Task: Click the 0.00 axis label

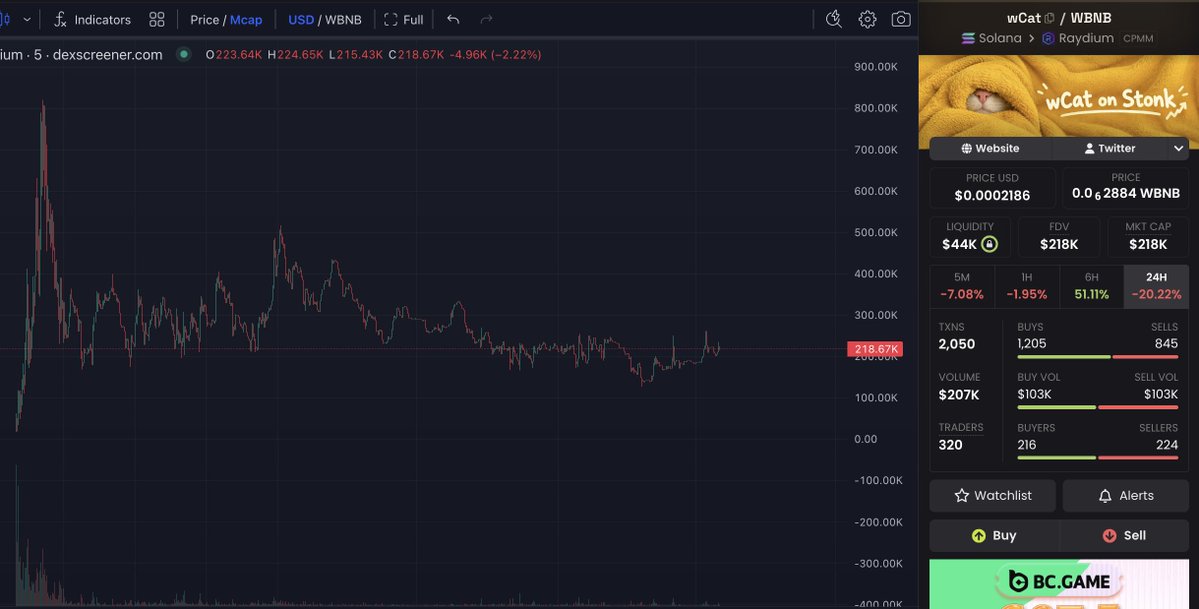Action: point(866,439)
